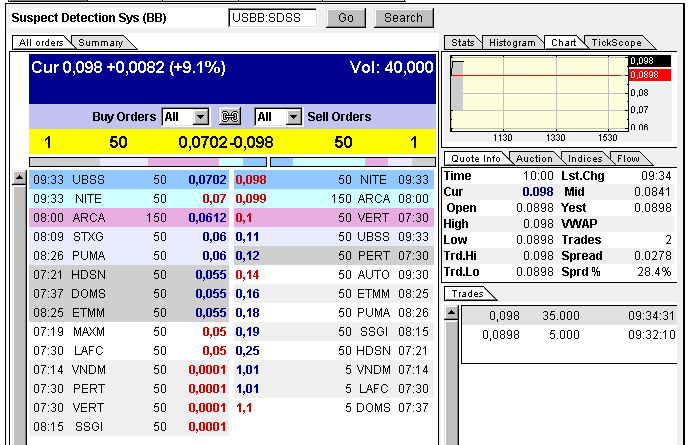
Task: Show the Stats tab
Action: click(462, 43)
